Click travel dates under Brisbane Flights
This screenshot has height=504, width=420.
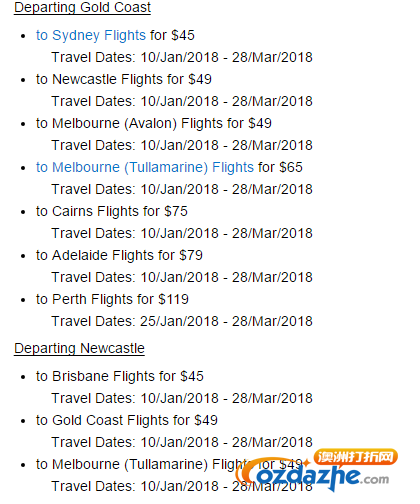pos(182,398)
